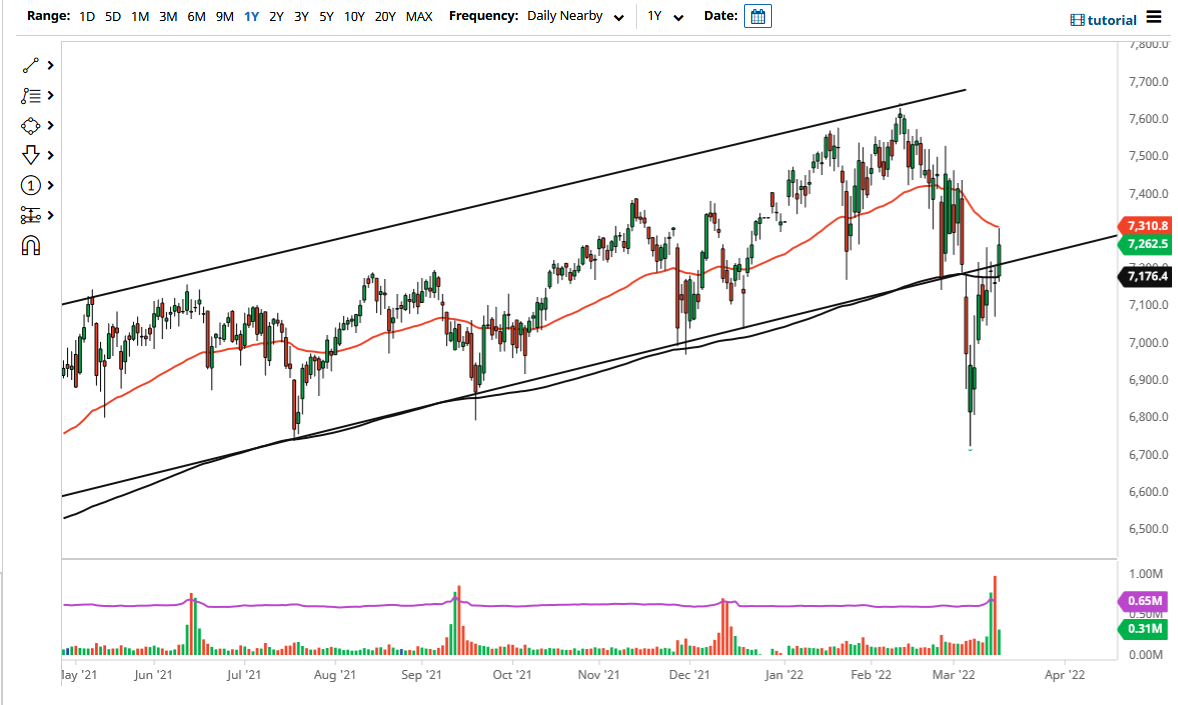Click the tutorial video icon
1178x705 pixels.
tap(1077, 20)
